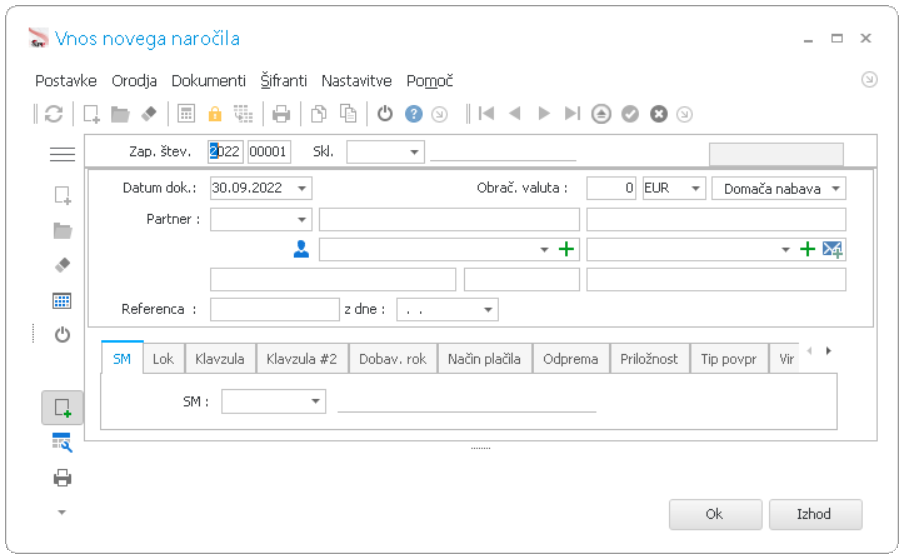Switch to the Dobav. rok tab

coord(392,359)
